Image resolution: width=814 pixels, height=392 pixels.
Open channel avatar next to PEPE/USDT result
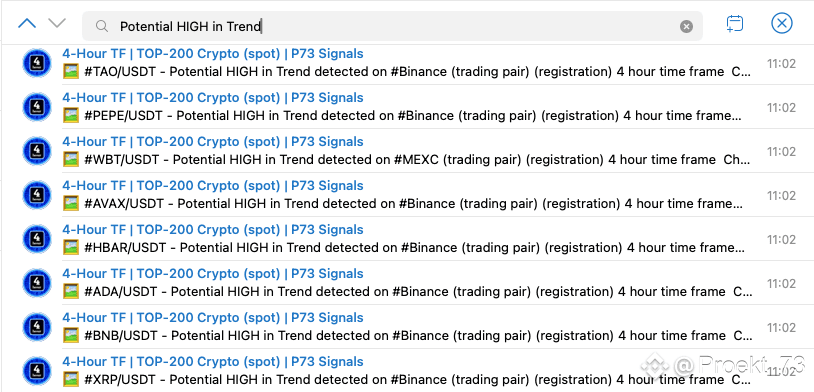click(37, 107)
